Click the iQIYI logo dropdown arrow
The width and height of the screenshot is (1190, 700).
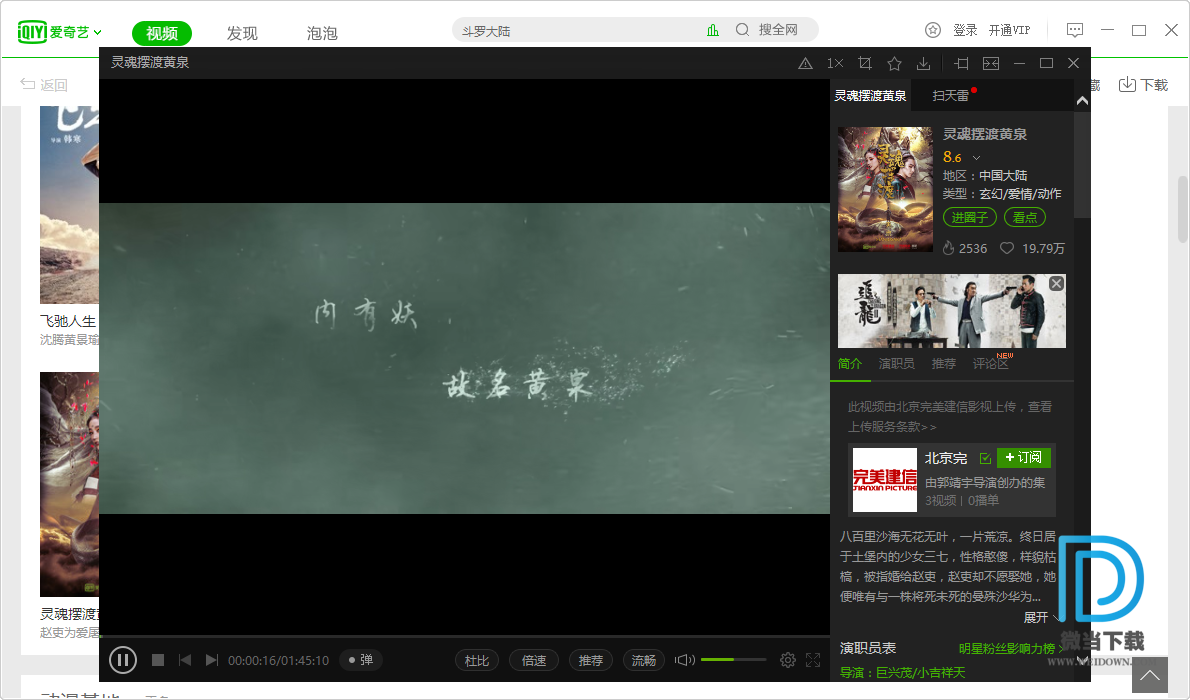coord(97,33)
